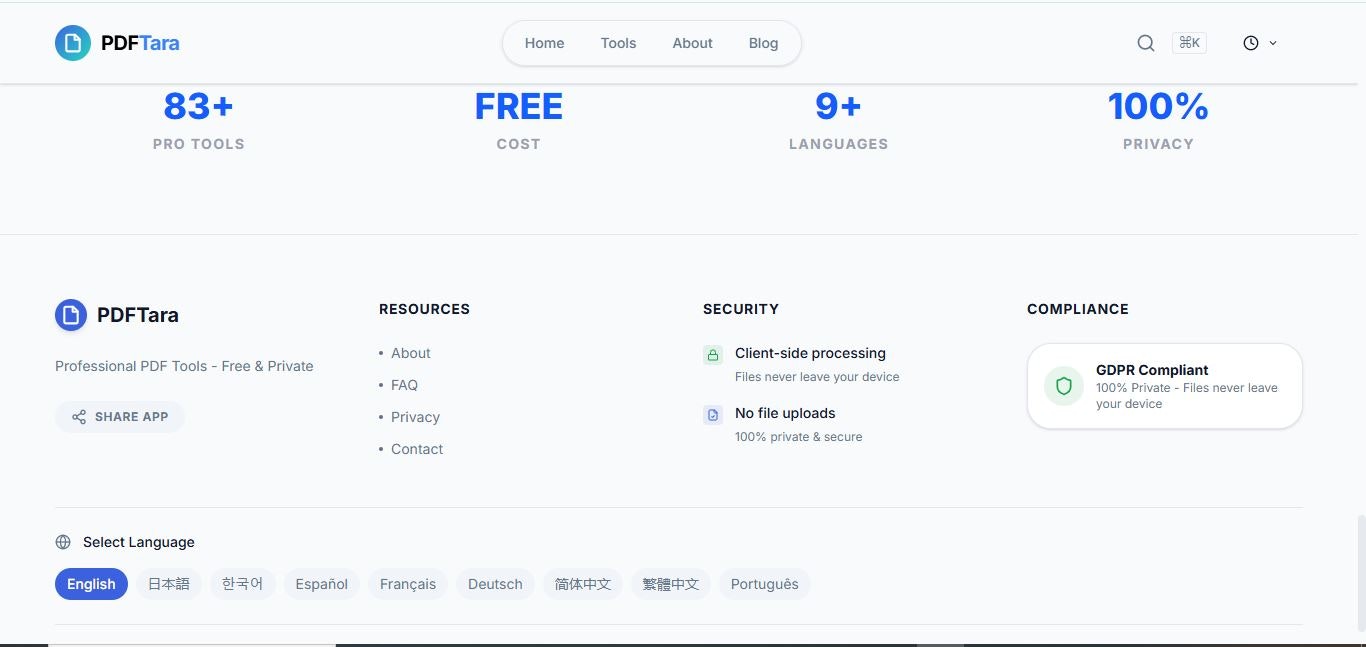Open the Tools menu item
The width and height of the screenshot is (1366, 647).
tap(618, 43)
